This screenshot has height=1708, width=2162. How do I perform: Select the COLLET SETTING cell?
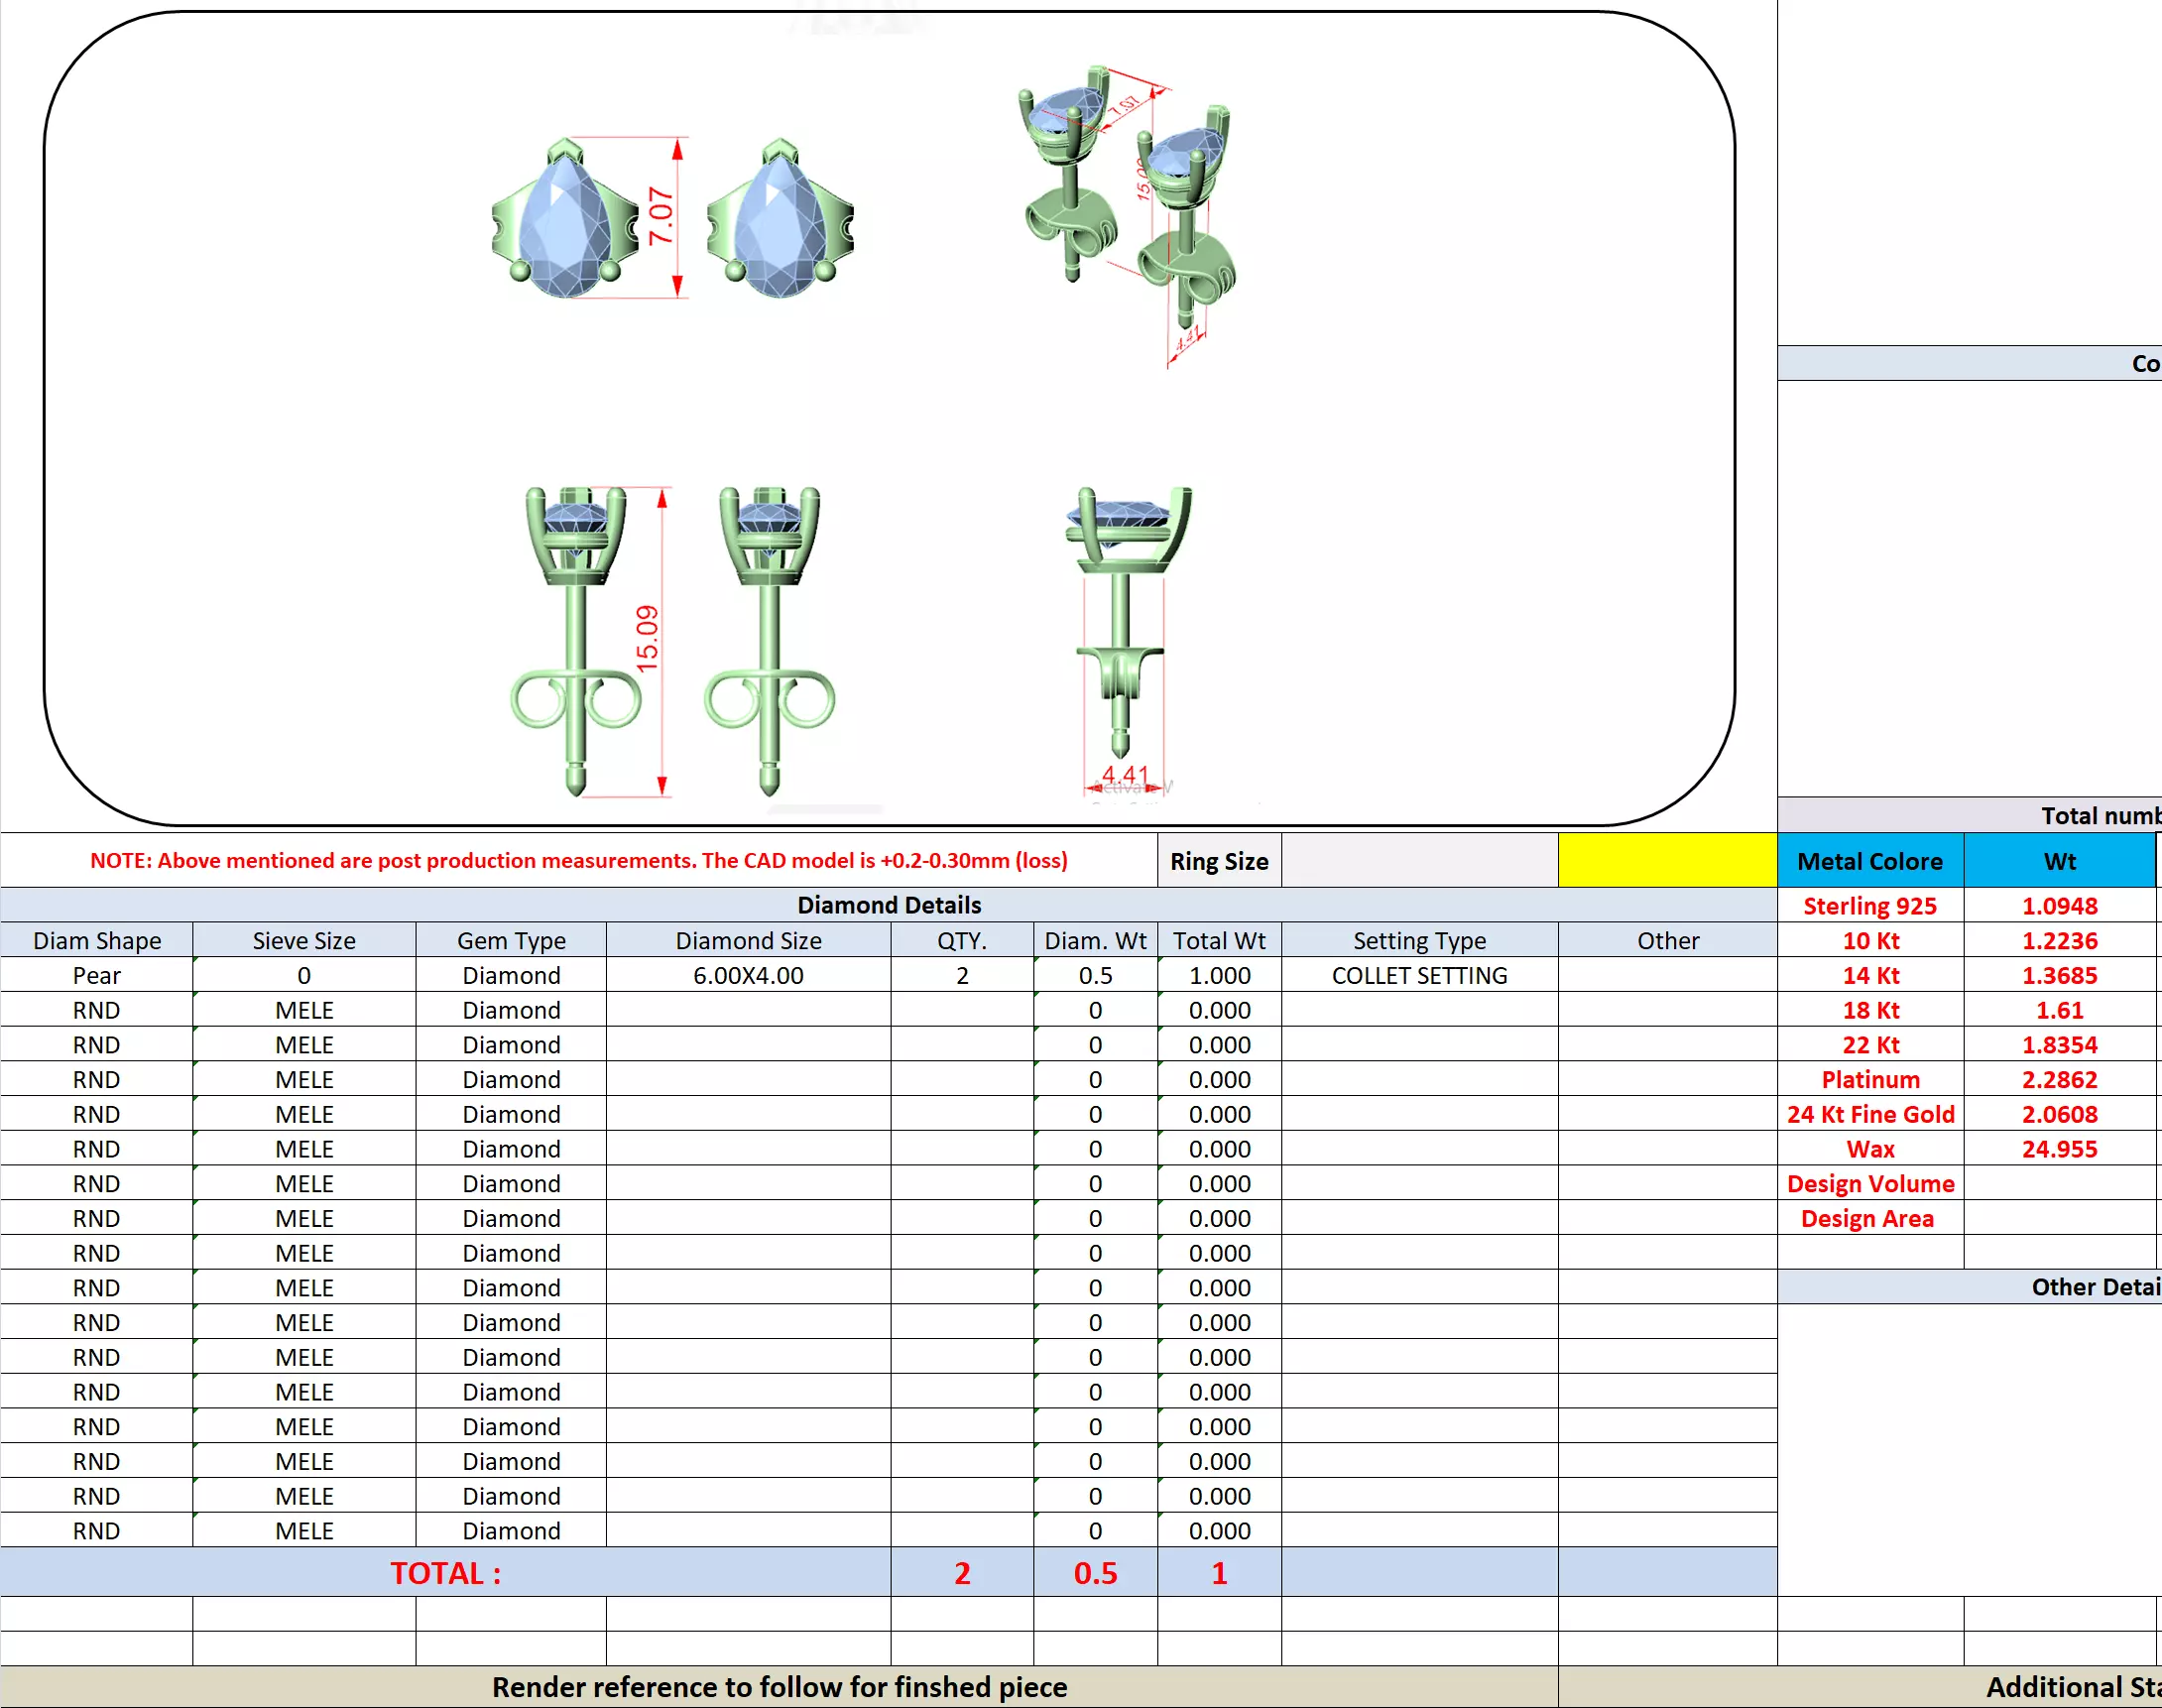pos(1419,975)
